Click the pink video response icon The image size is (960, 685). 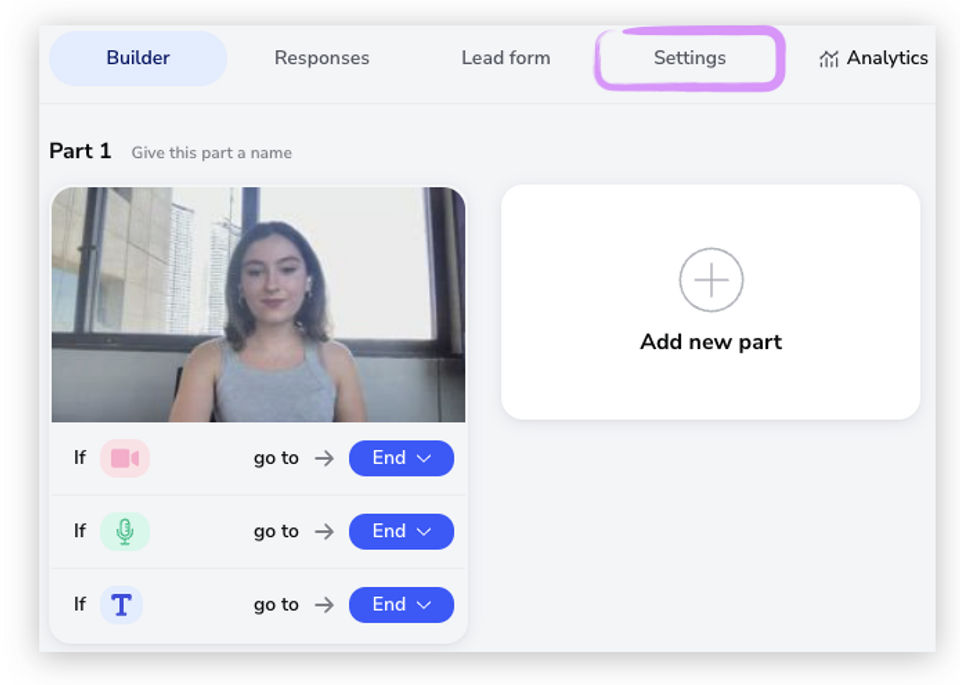[x=125, y=458]
